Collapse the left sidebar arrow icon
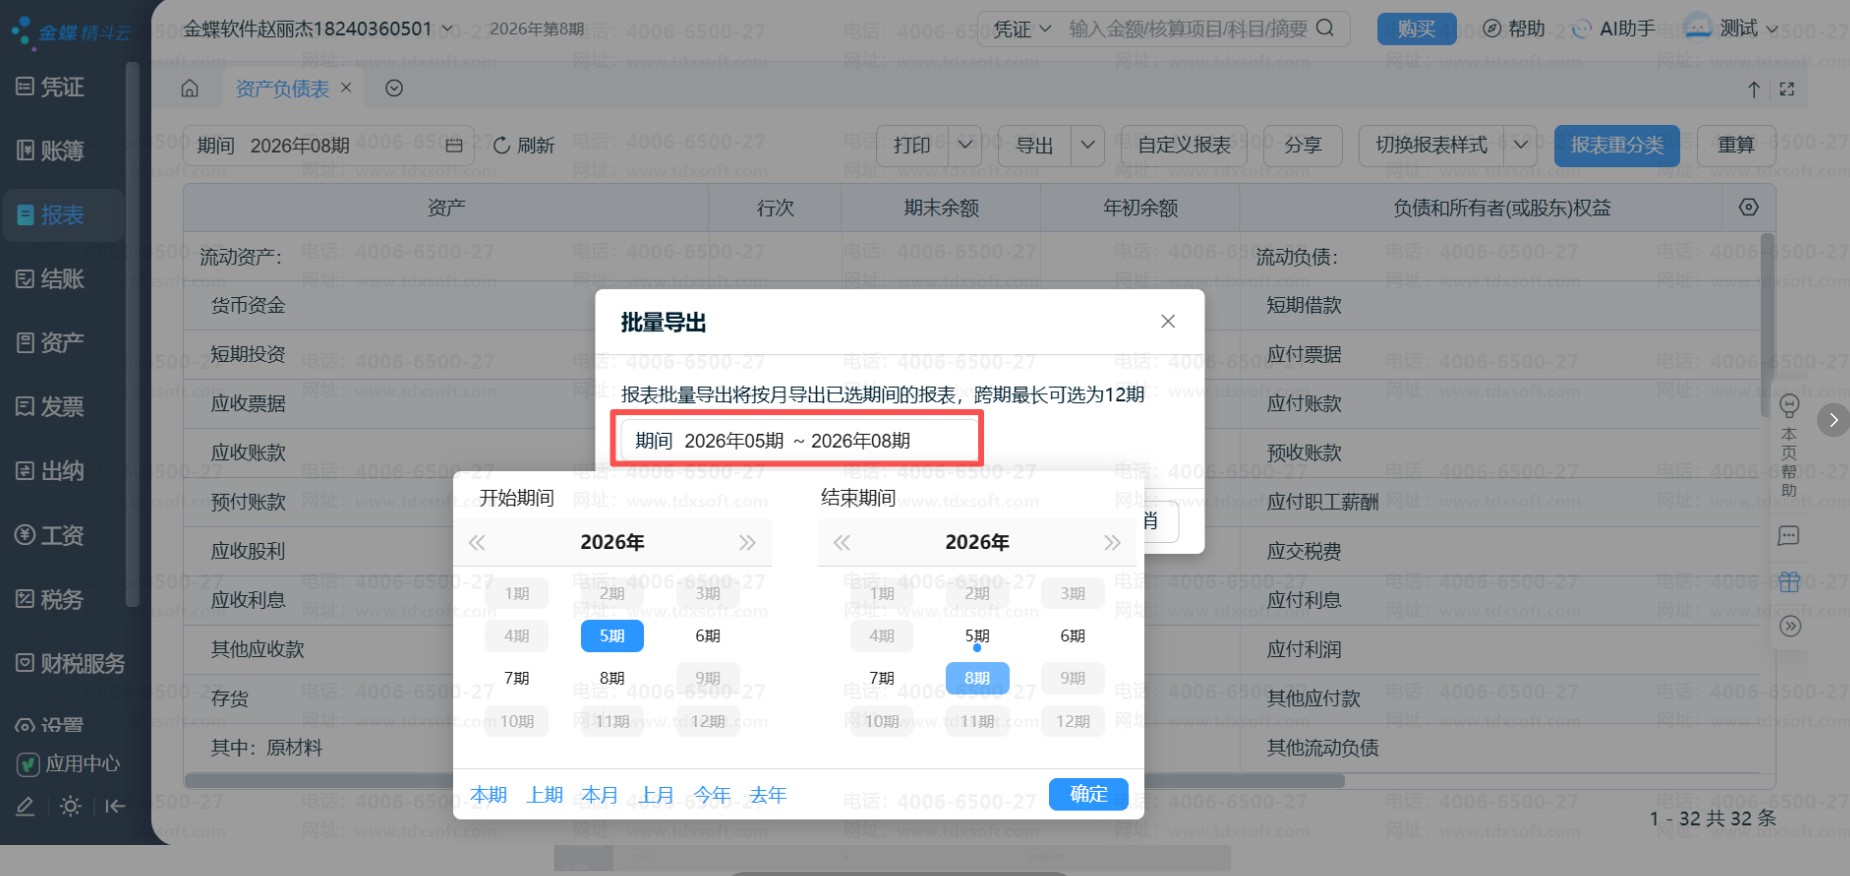1850x876 pixels. [x=115, y=806]
